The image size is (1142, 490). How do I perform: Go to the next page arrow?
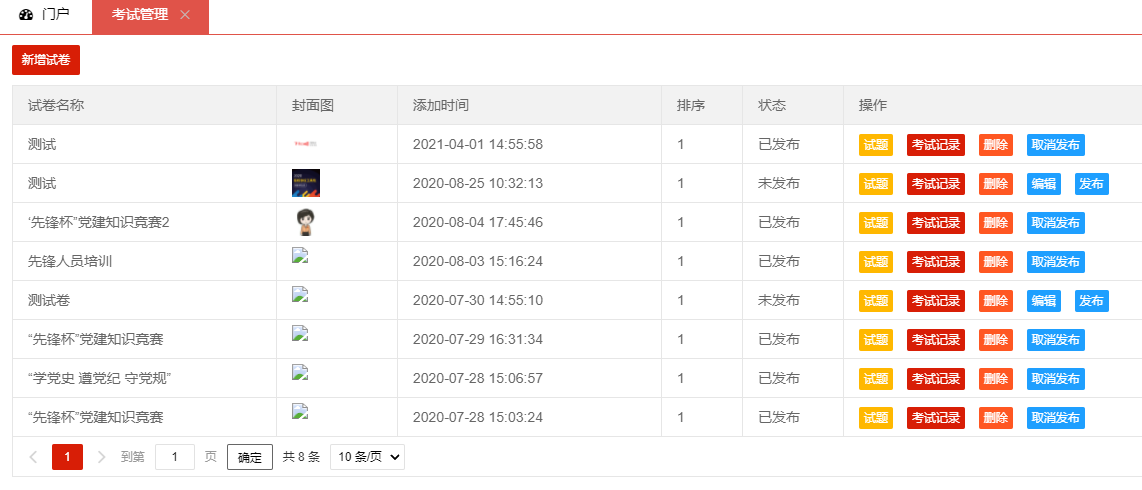coord(101,457)
